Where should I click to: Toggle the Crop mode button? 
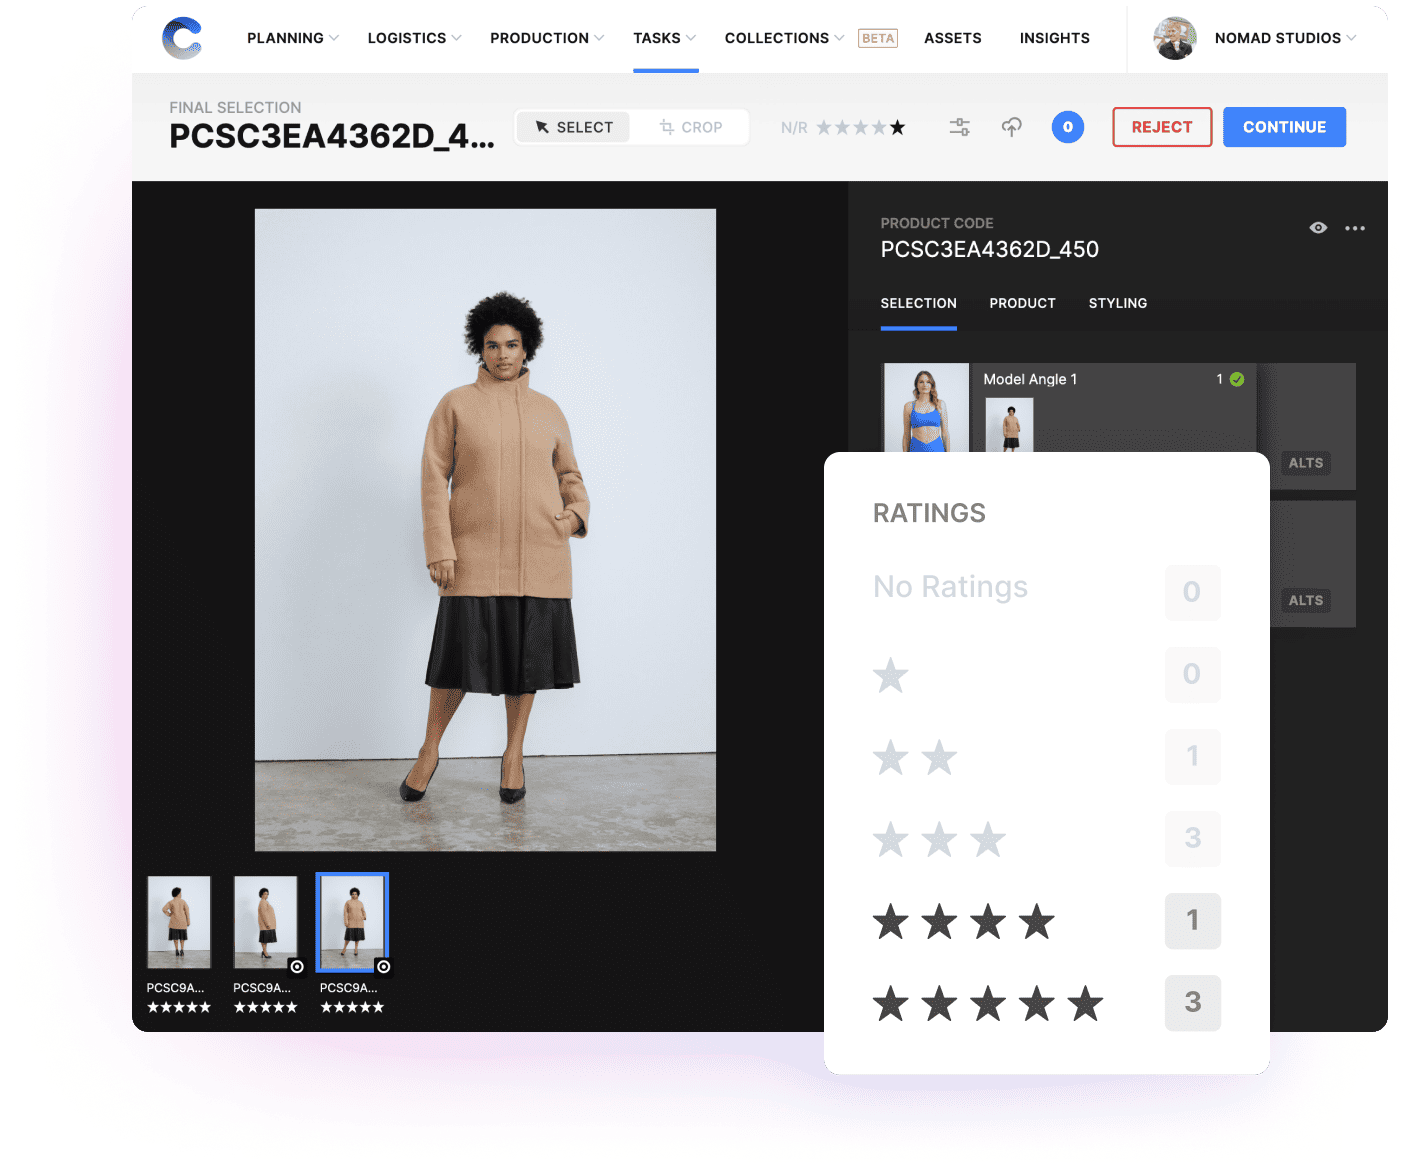(x=690, y=127)
